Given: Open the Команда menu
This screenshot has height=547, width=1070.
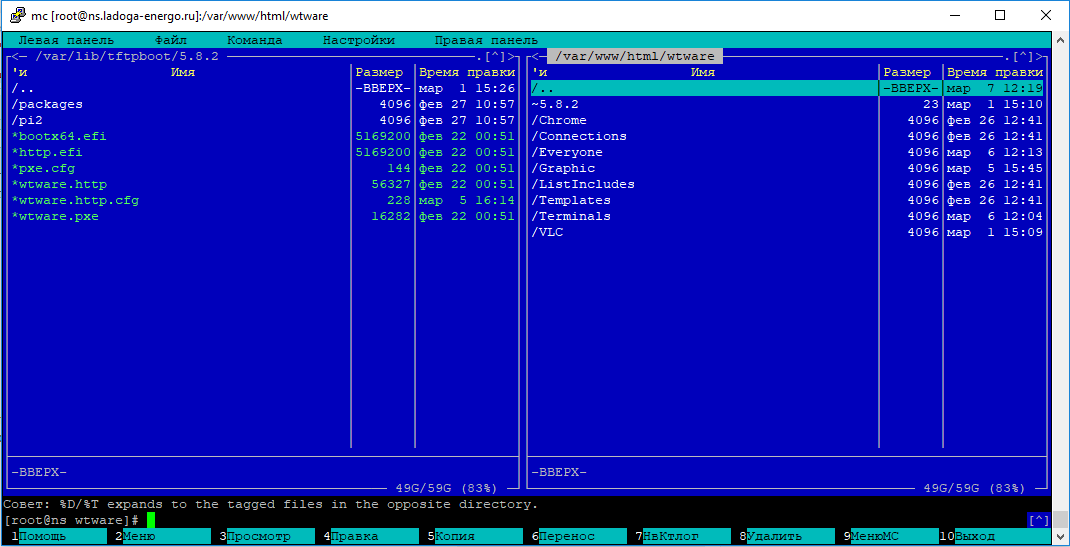Looking at the screenshot, I should click(254, 40).
